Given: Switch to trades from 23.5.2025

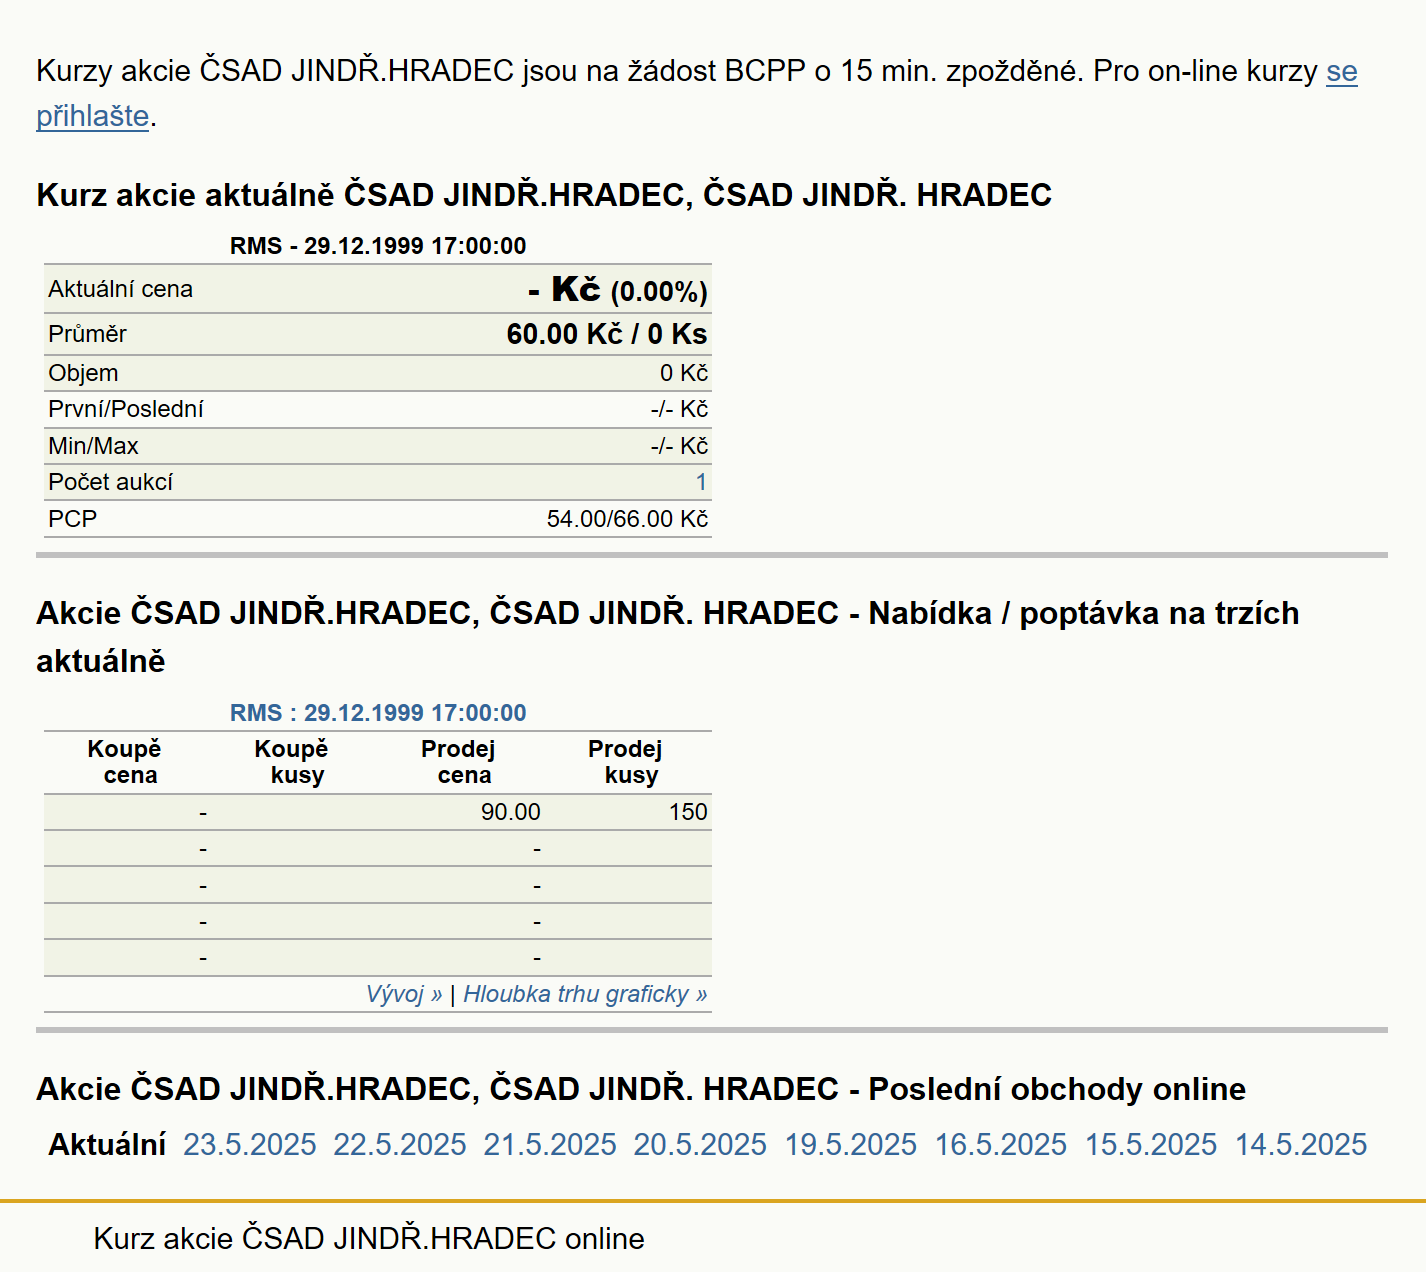Looking at the screenshot, I should (250, 1144).
